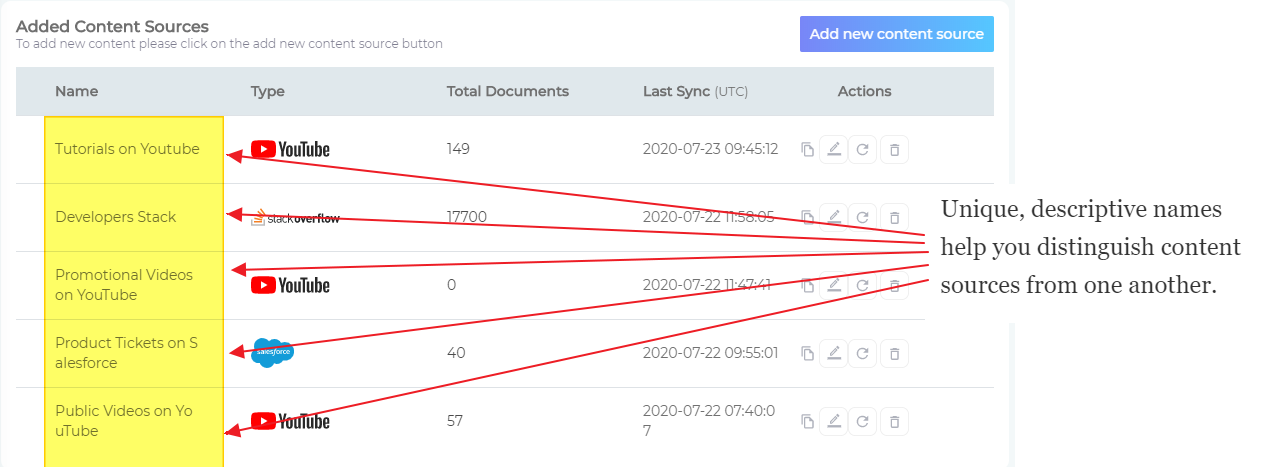
Task: Edit the Product Tickets on Salesforce source
Action: point(833,353)
